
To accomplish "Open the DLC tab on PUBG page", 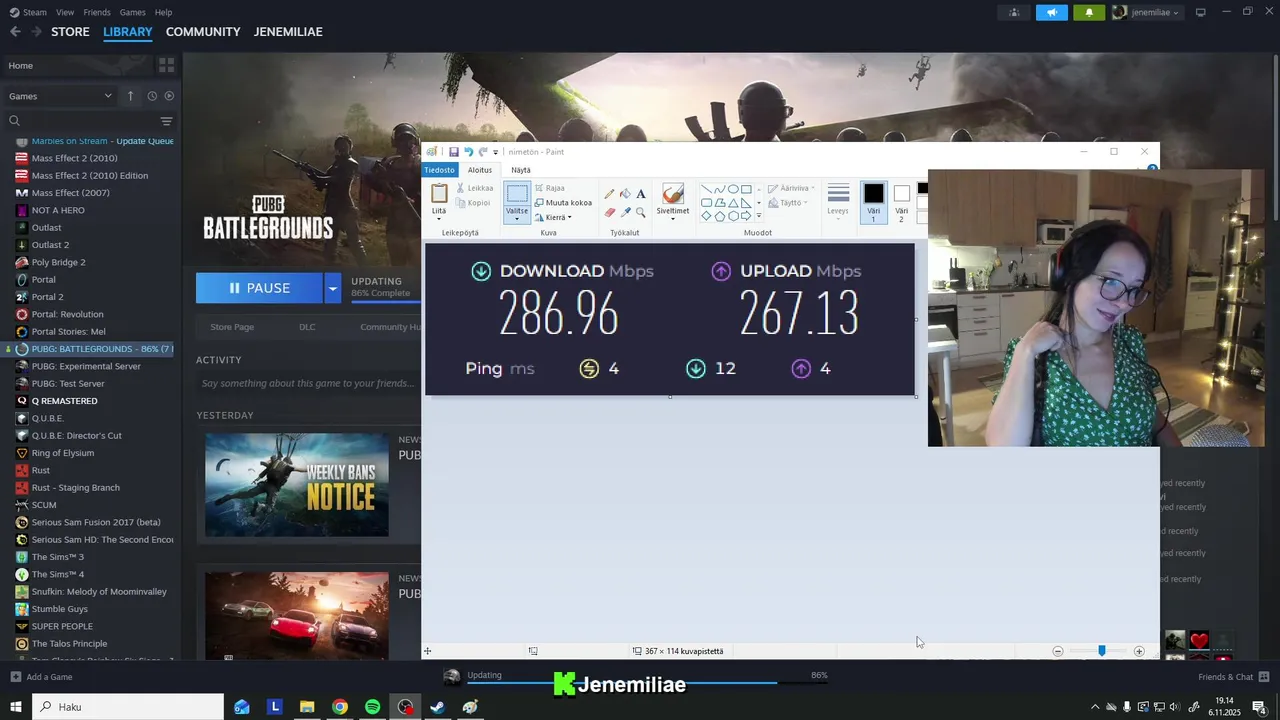I will point(307,327).
